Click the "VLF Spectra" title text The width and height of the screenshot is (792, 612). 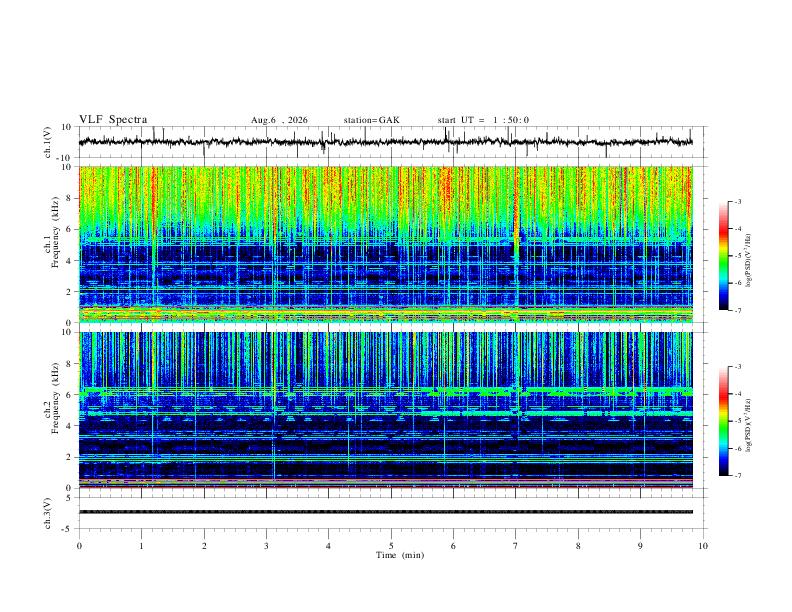coord(113,120)
